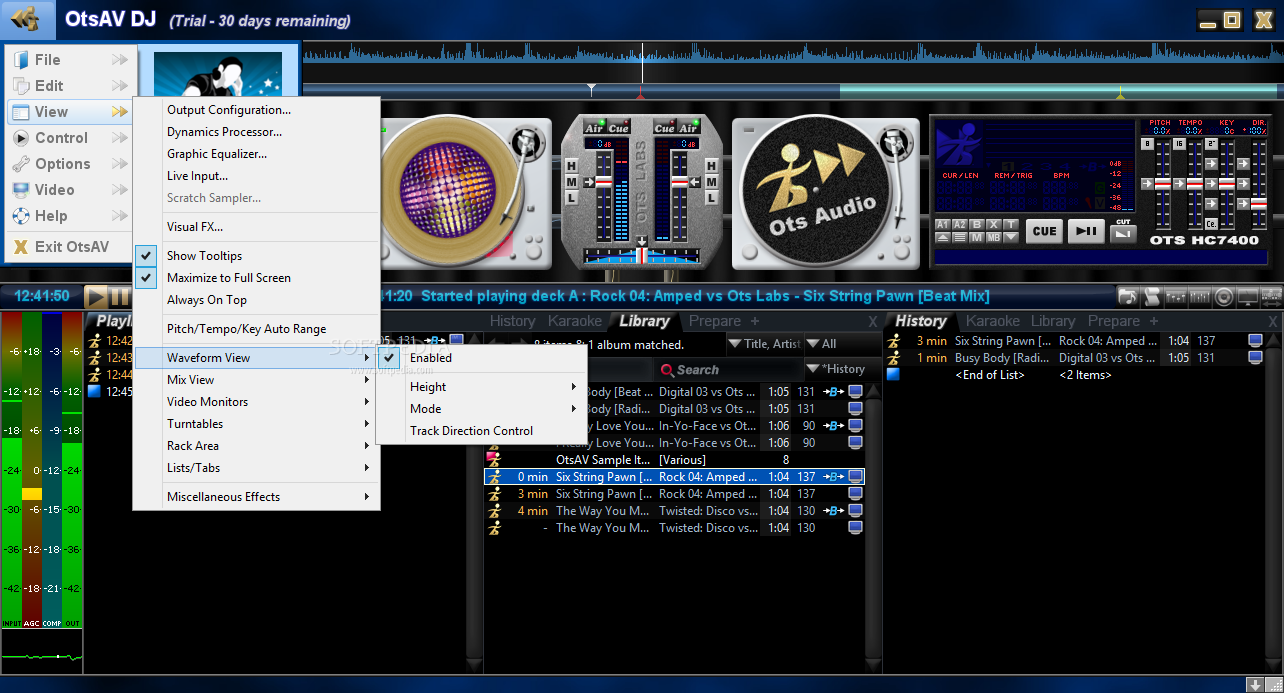Open the Control menu

pos(69,138)
